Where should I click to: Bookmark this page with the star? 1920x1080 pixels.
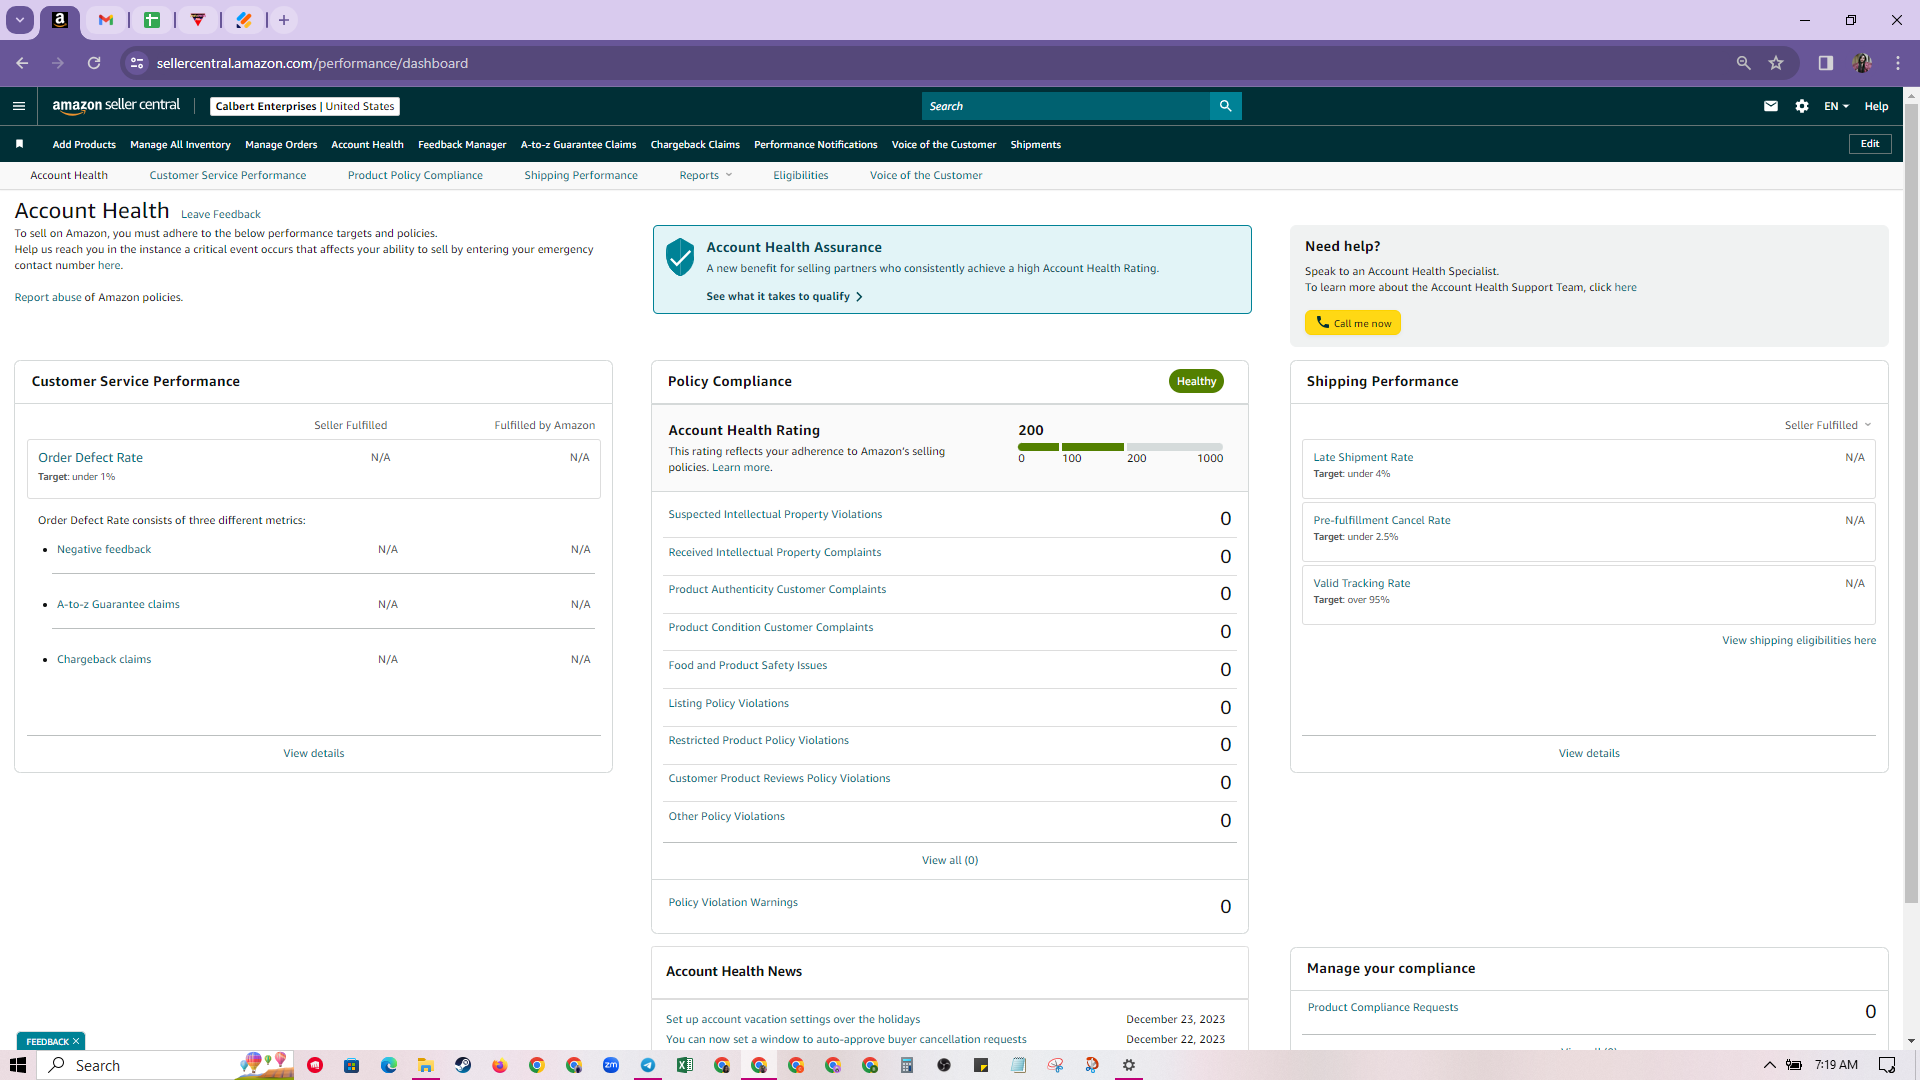point(1776,63)
